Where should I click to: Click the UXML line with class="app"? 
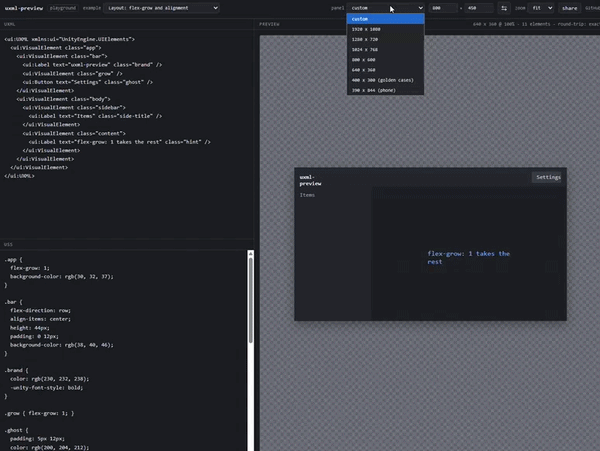pyautogui.click(x=56, y=48)
